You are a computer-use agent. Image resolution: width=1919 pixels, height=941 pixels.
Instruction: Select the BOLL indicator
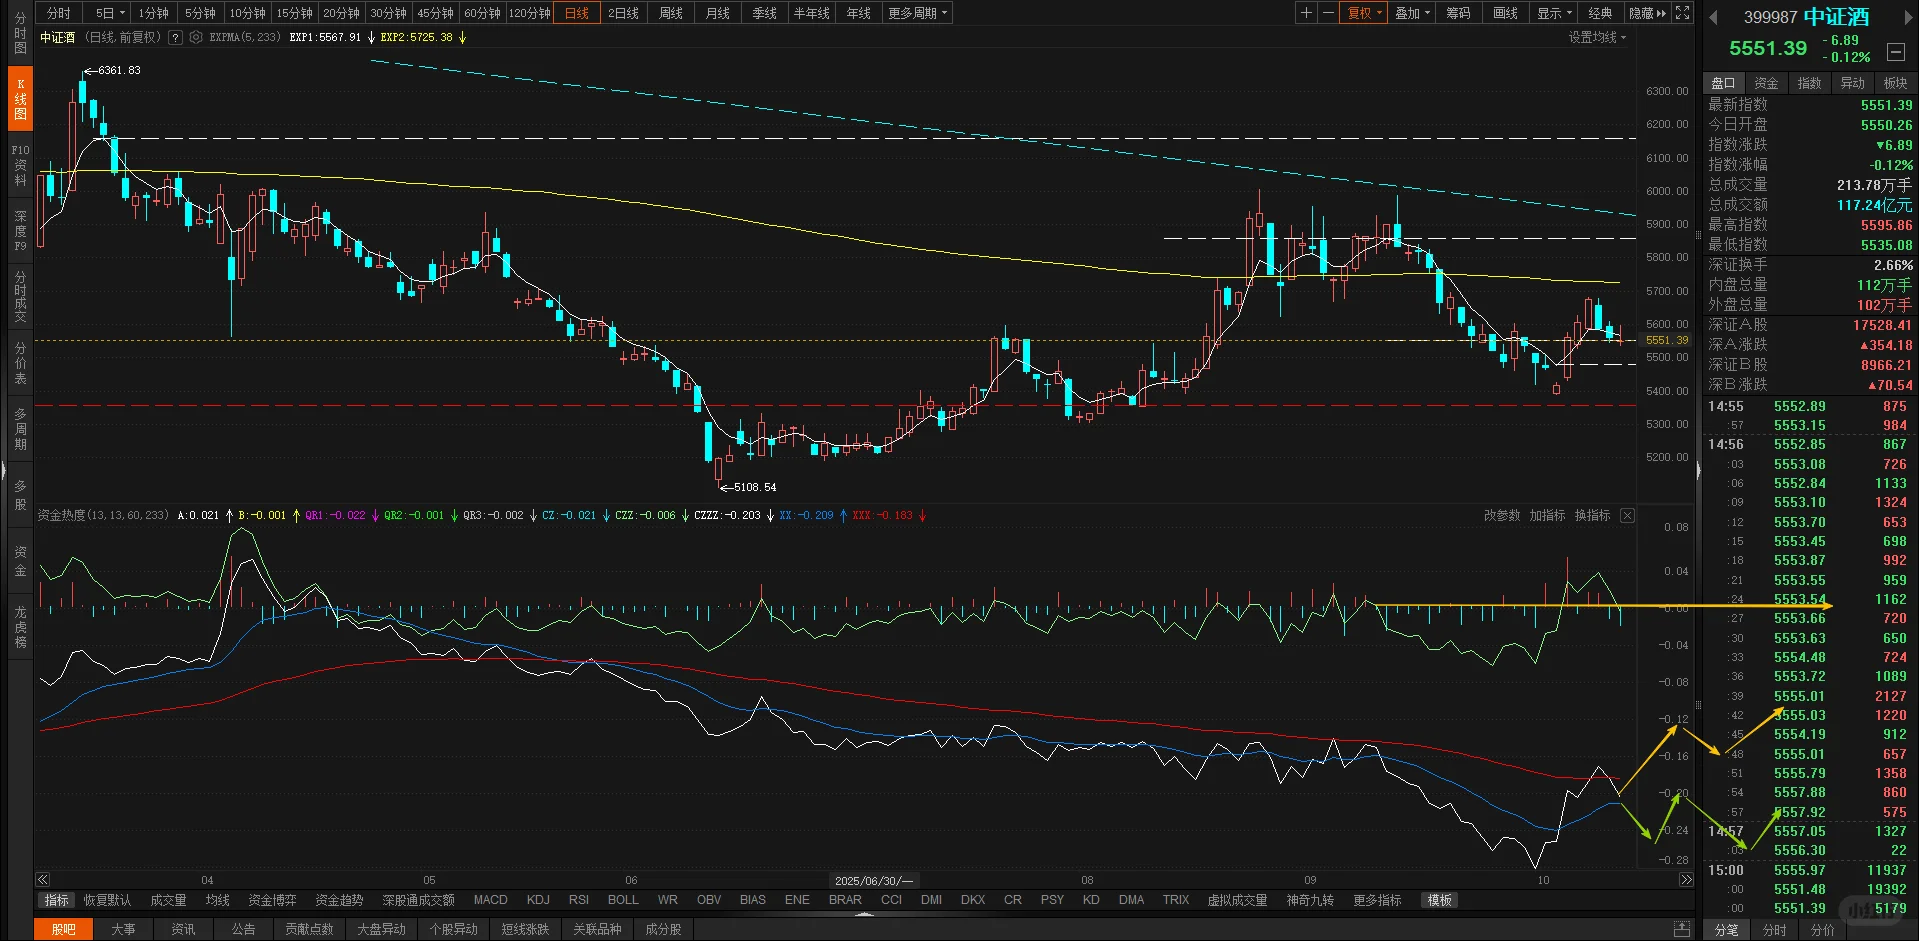click(623, 900)
